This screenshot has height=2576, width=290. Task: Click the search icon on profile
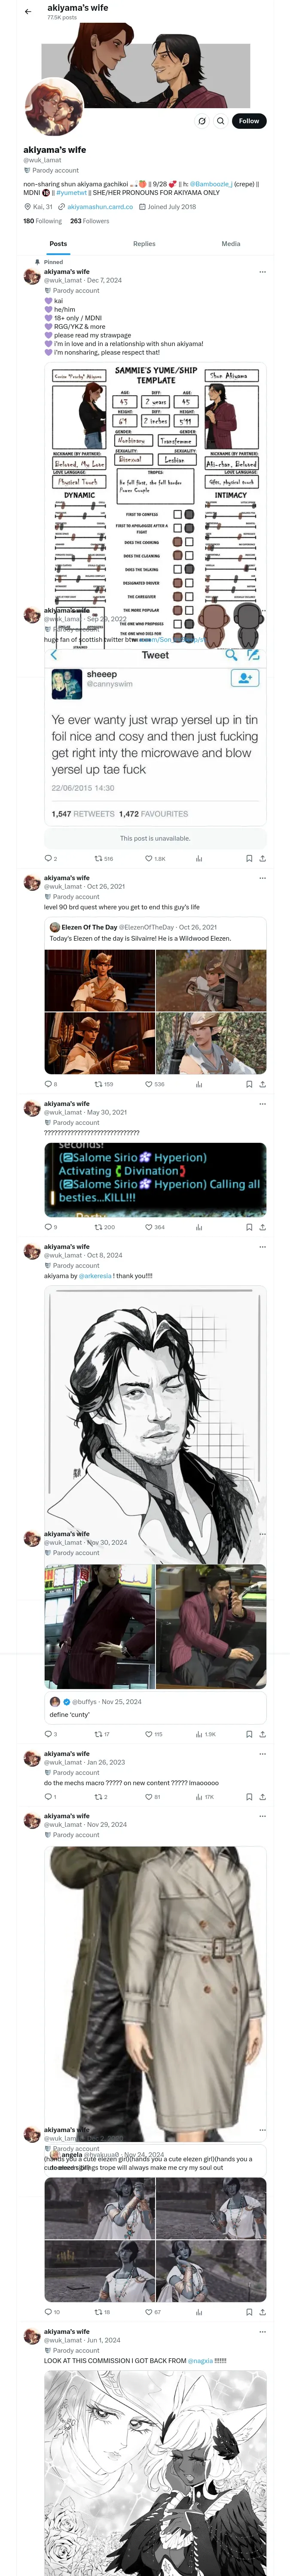click(x=221, y=121)
